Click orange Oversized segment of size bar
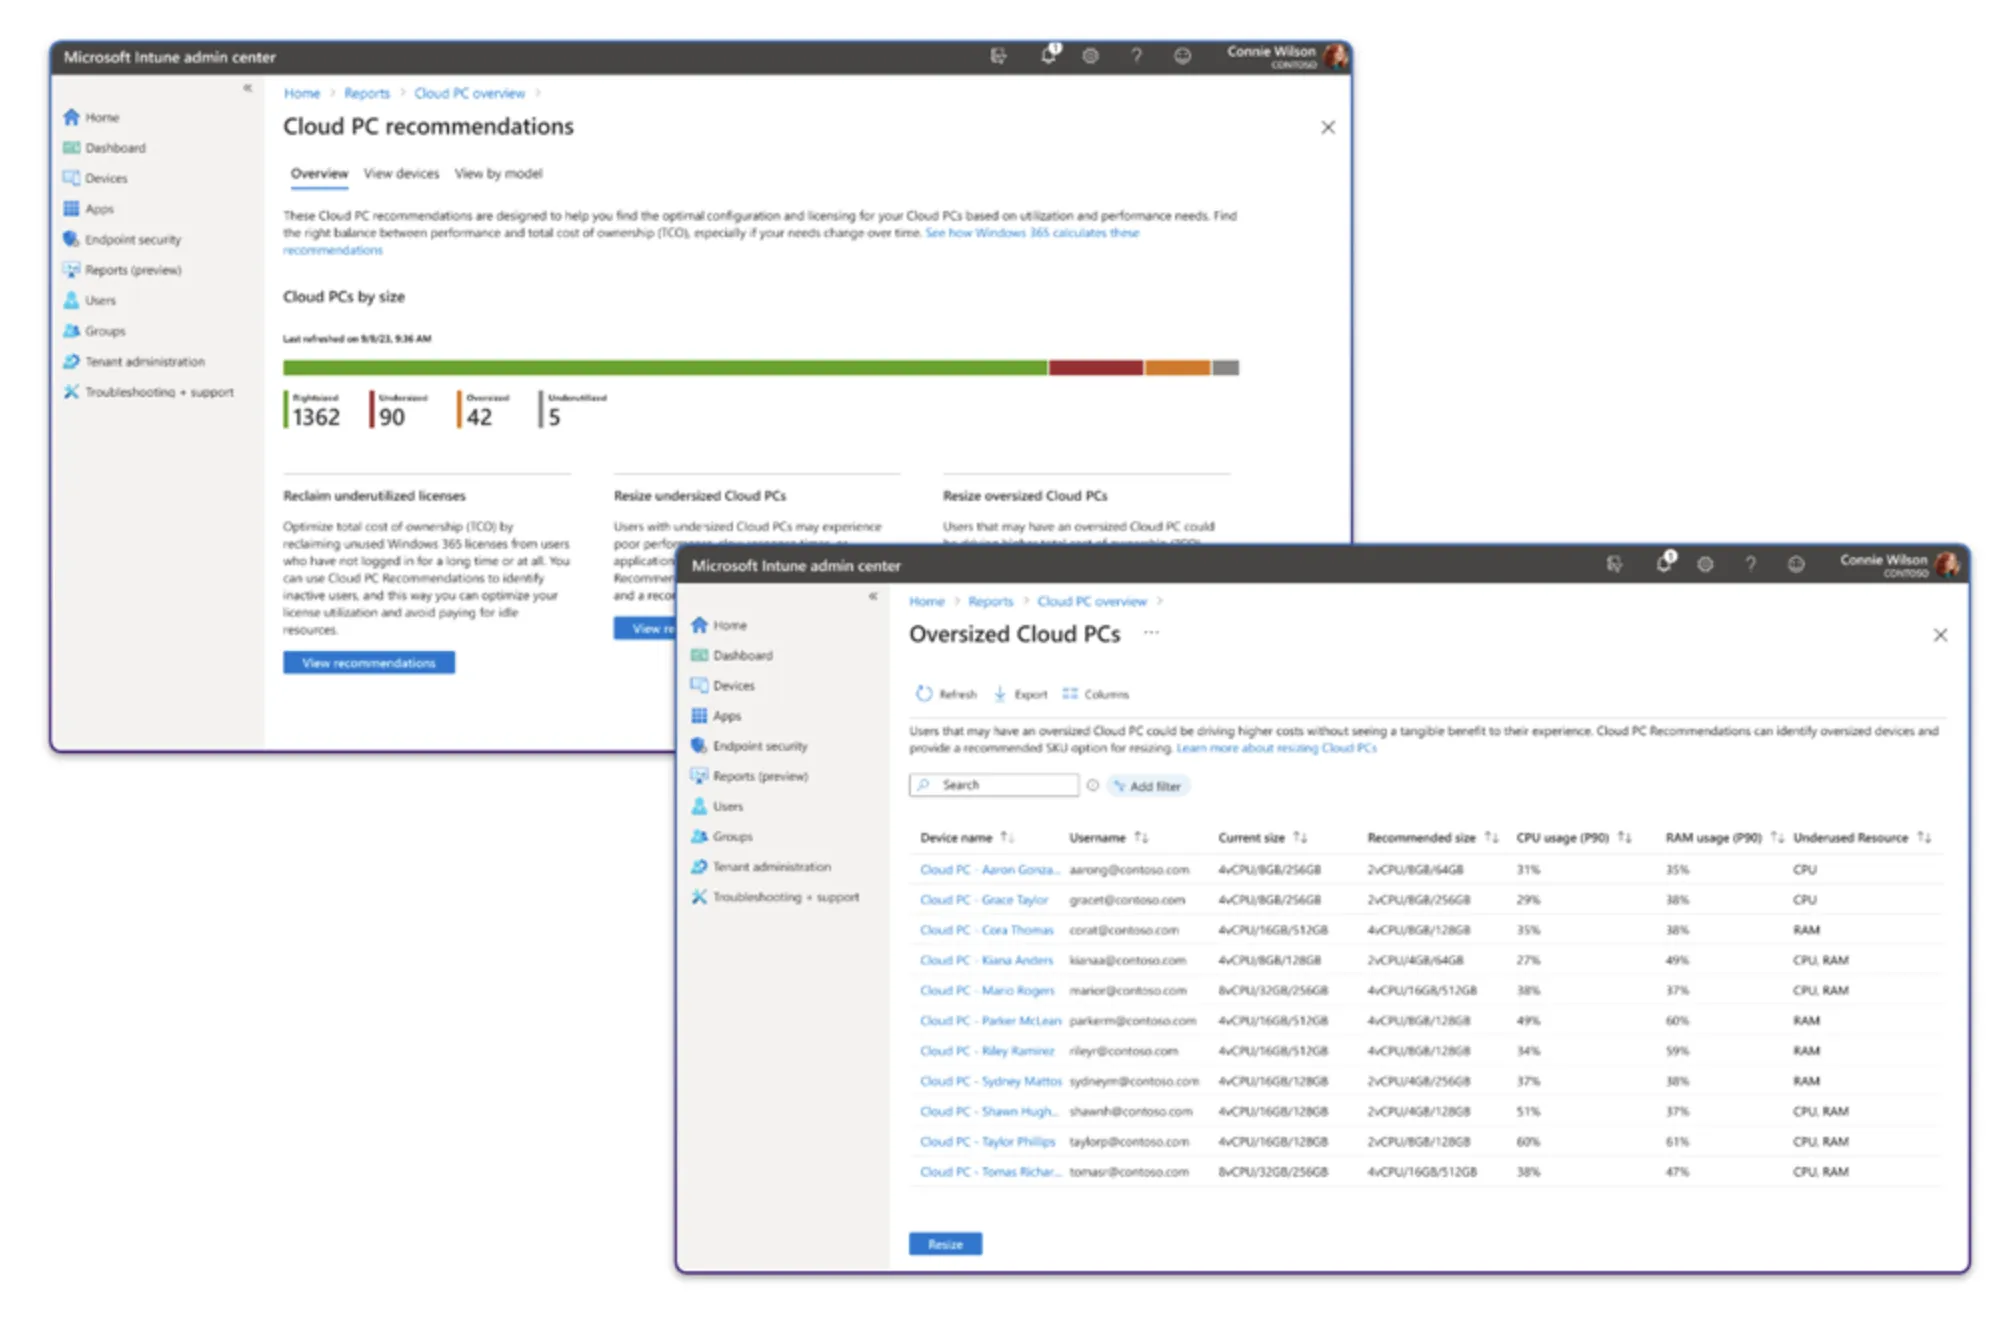The height and width of the screenshot is (1328, 2006). tap(1178, 368)
